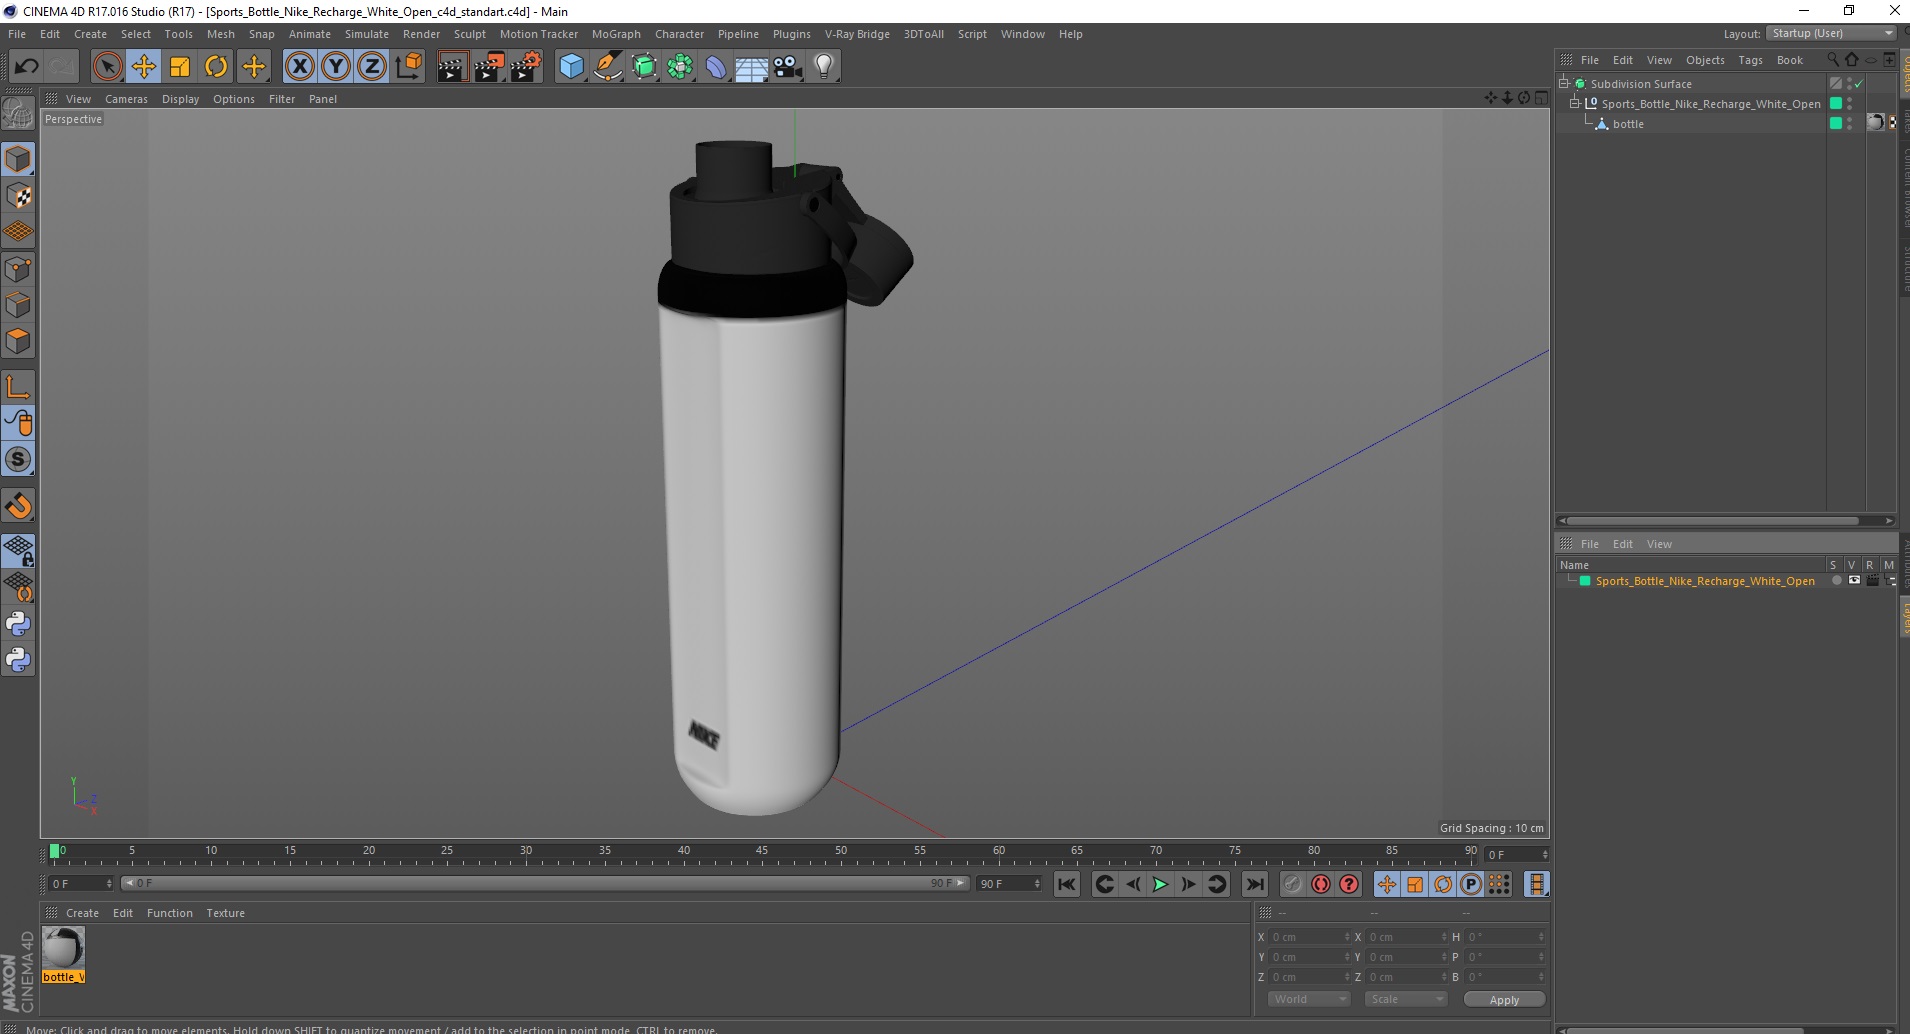The height and width of the screenshot is (1034, 1910).
Task: Toggle X axis lock
Action: point(299,67)
